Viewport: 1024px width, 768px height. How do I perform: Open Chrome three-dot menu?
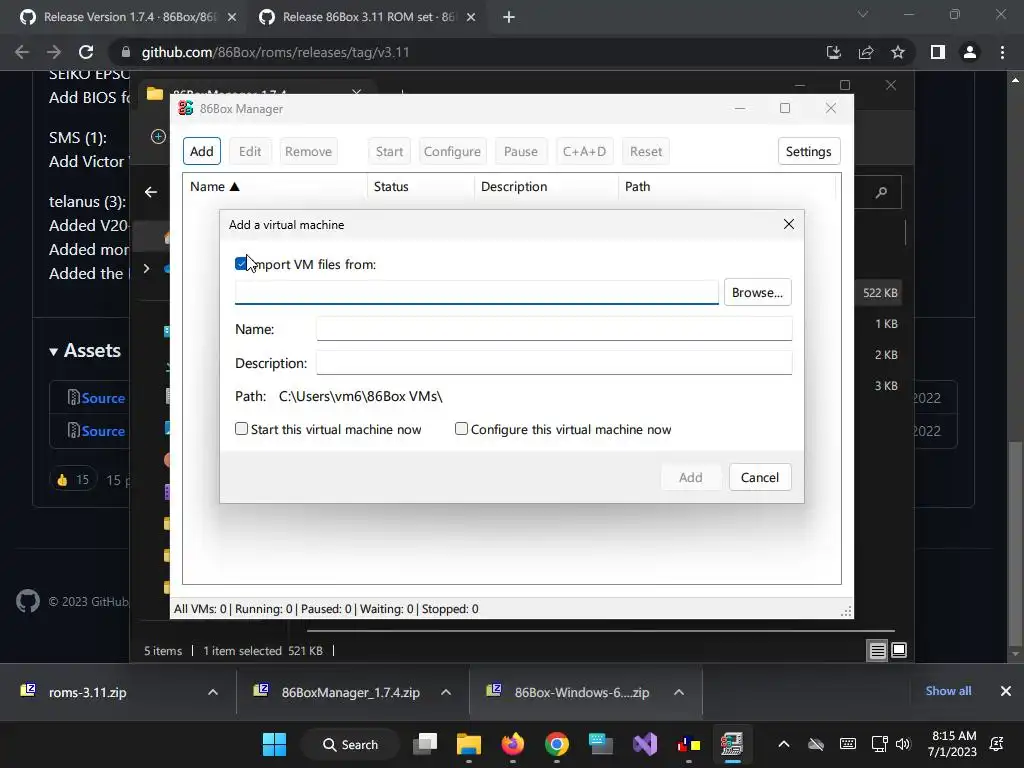1002,52
